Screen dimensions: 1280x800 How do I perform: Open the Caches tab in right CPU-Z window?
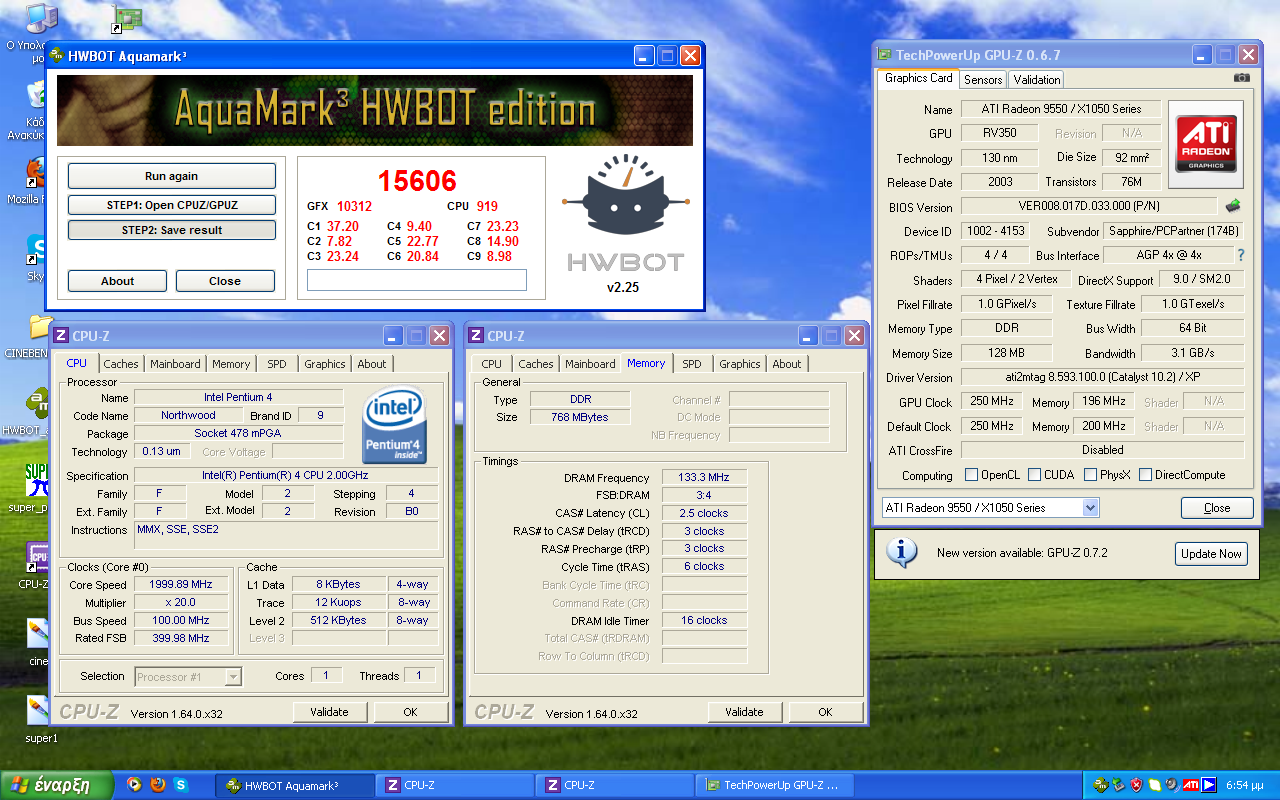coord(536,364)
